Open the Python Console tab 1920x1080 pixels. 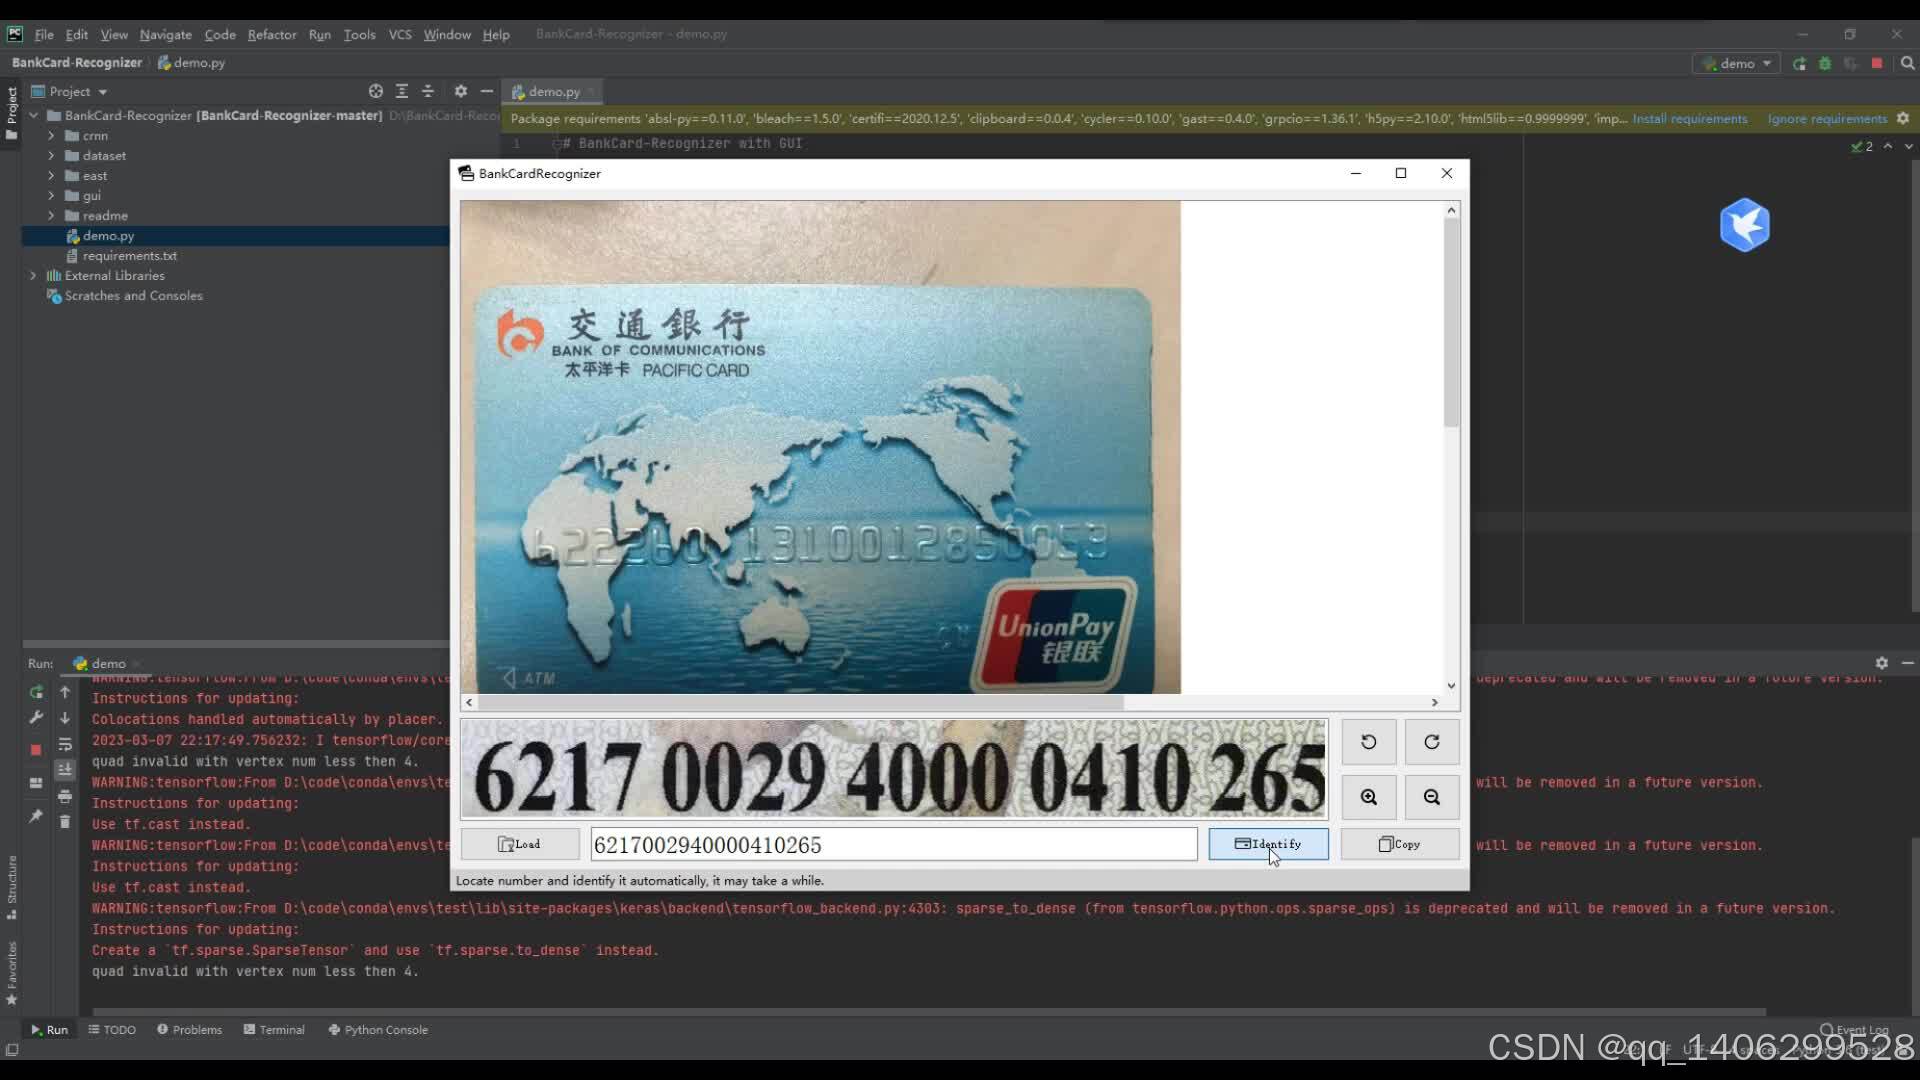coord(378,1030)
